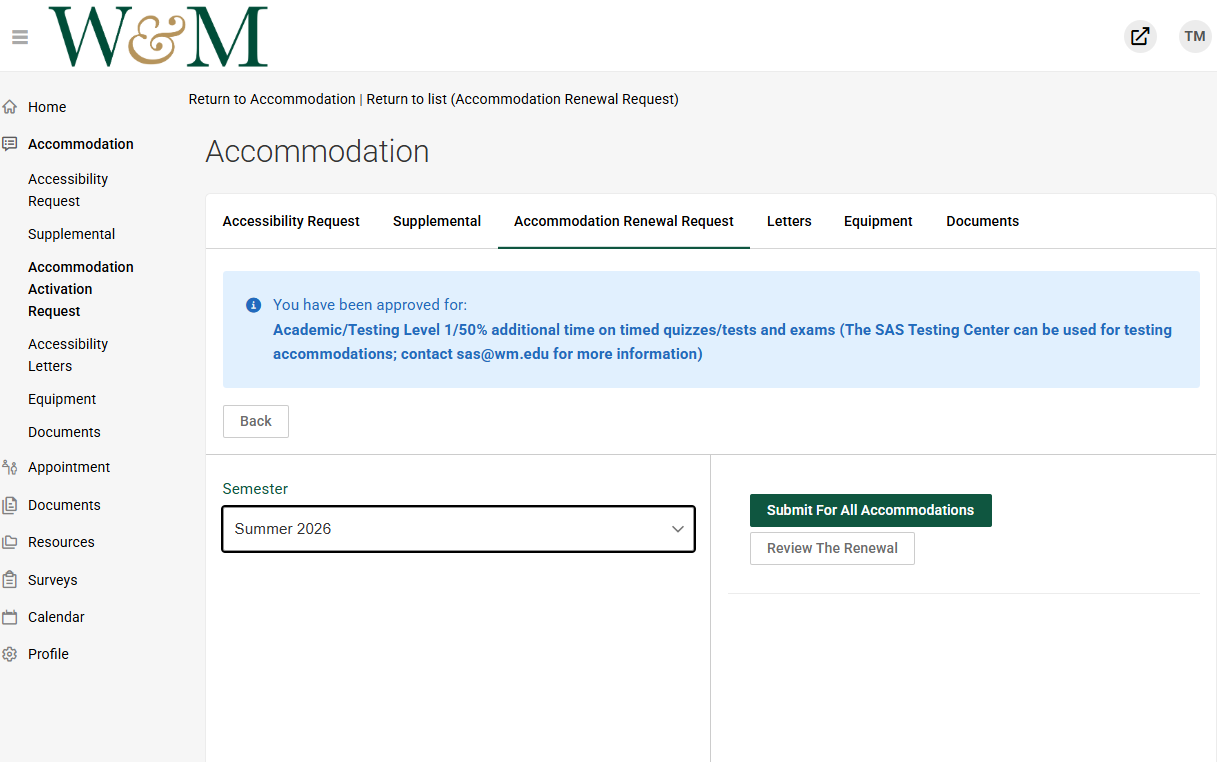The image size is (1217, 762).
Task: Click the Resources folder icon
Action: tap(10, 542)
